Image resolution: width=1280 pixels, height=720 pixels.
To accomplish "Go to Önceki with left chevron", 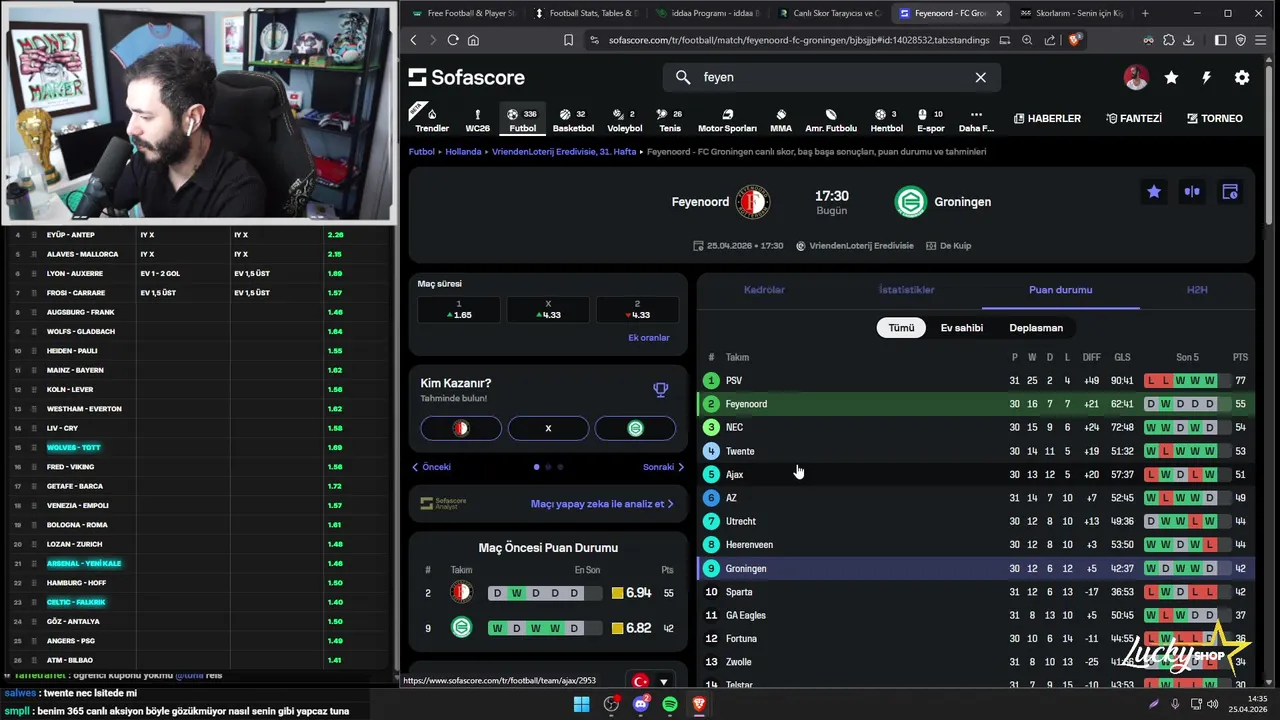I will coord(432,467).
